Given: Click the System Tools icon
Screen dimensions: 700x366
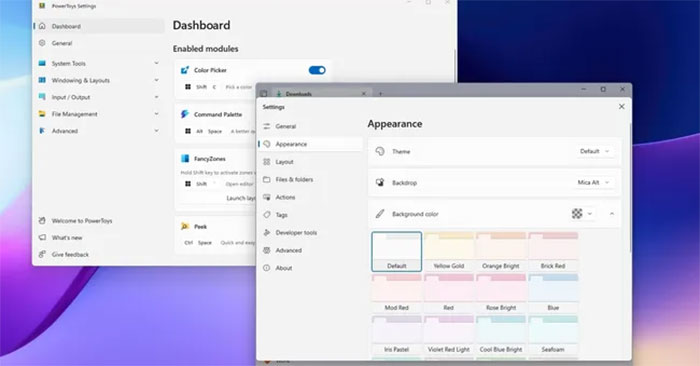Looking at the screenshot, I should tap(42, 63).
